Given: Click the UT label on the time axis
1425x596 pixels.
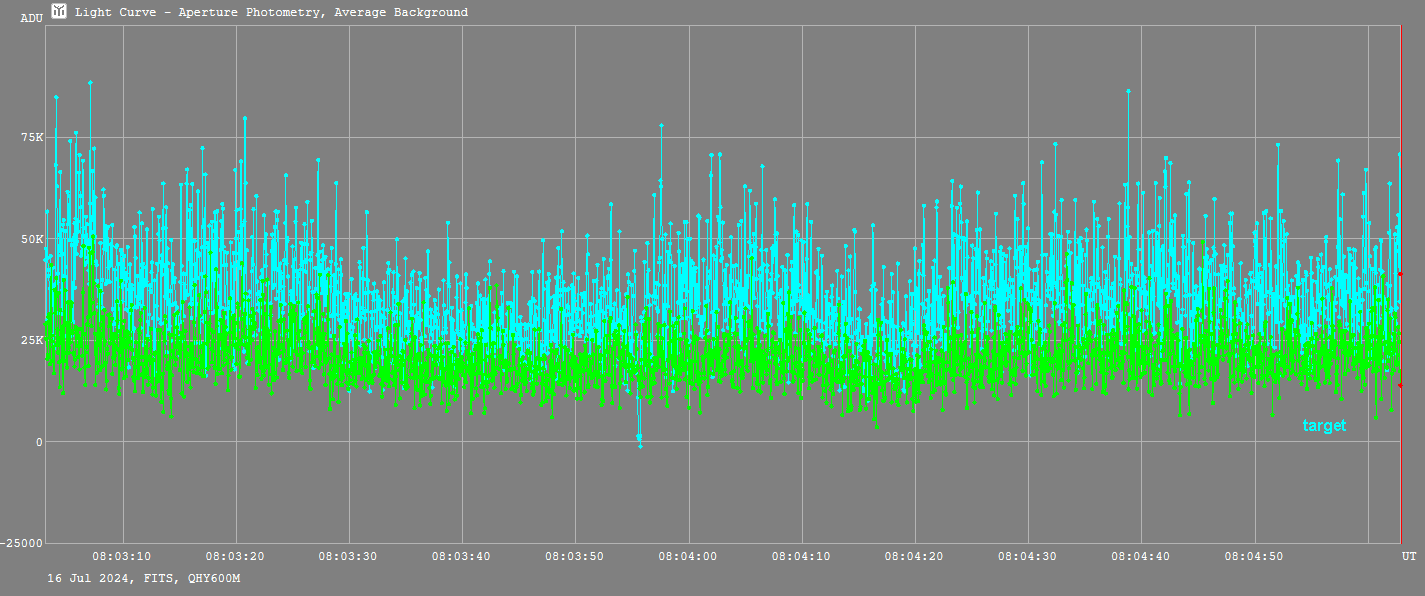Looking at the screenshot, I should [1408, 555].
